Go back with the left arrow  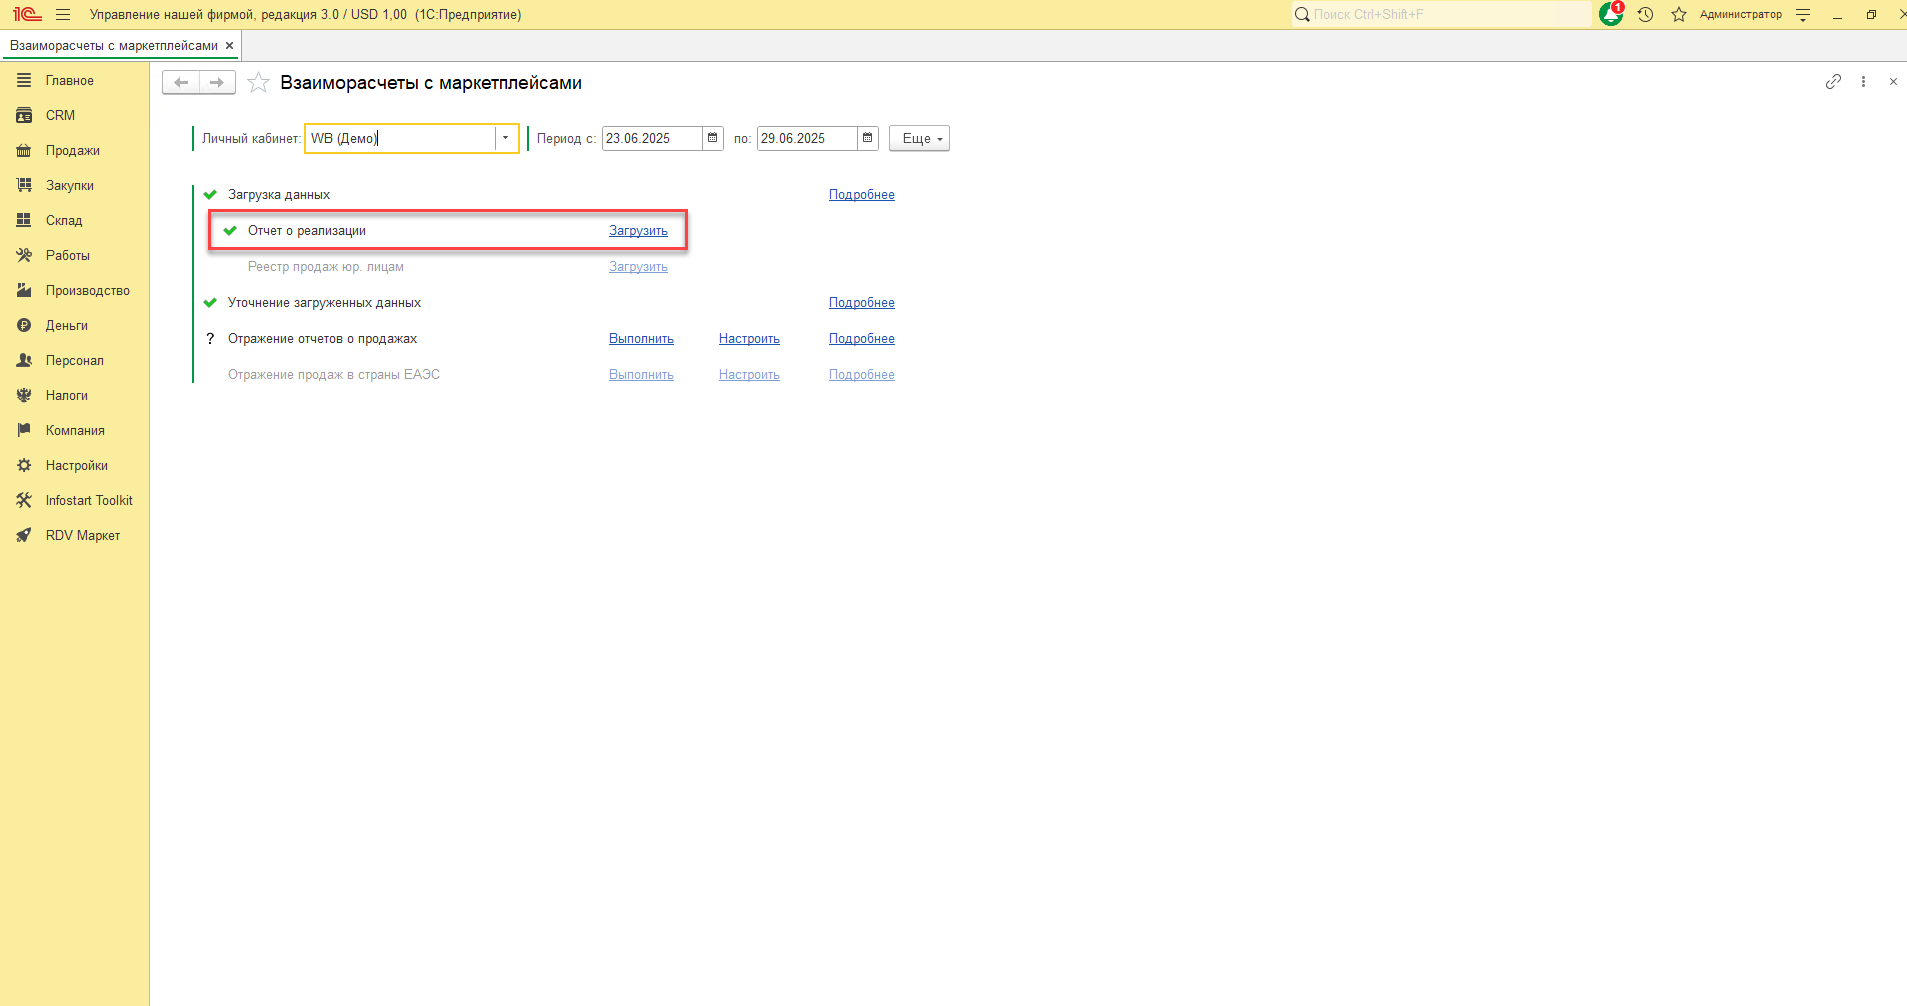181,83
